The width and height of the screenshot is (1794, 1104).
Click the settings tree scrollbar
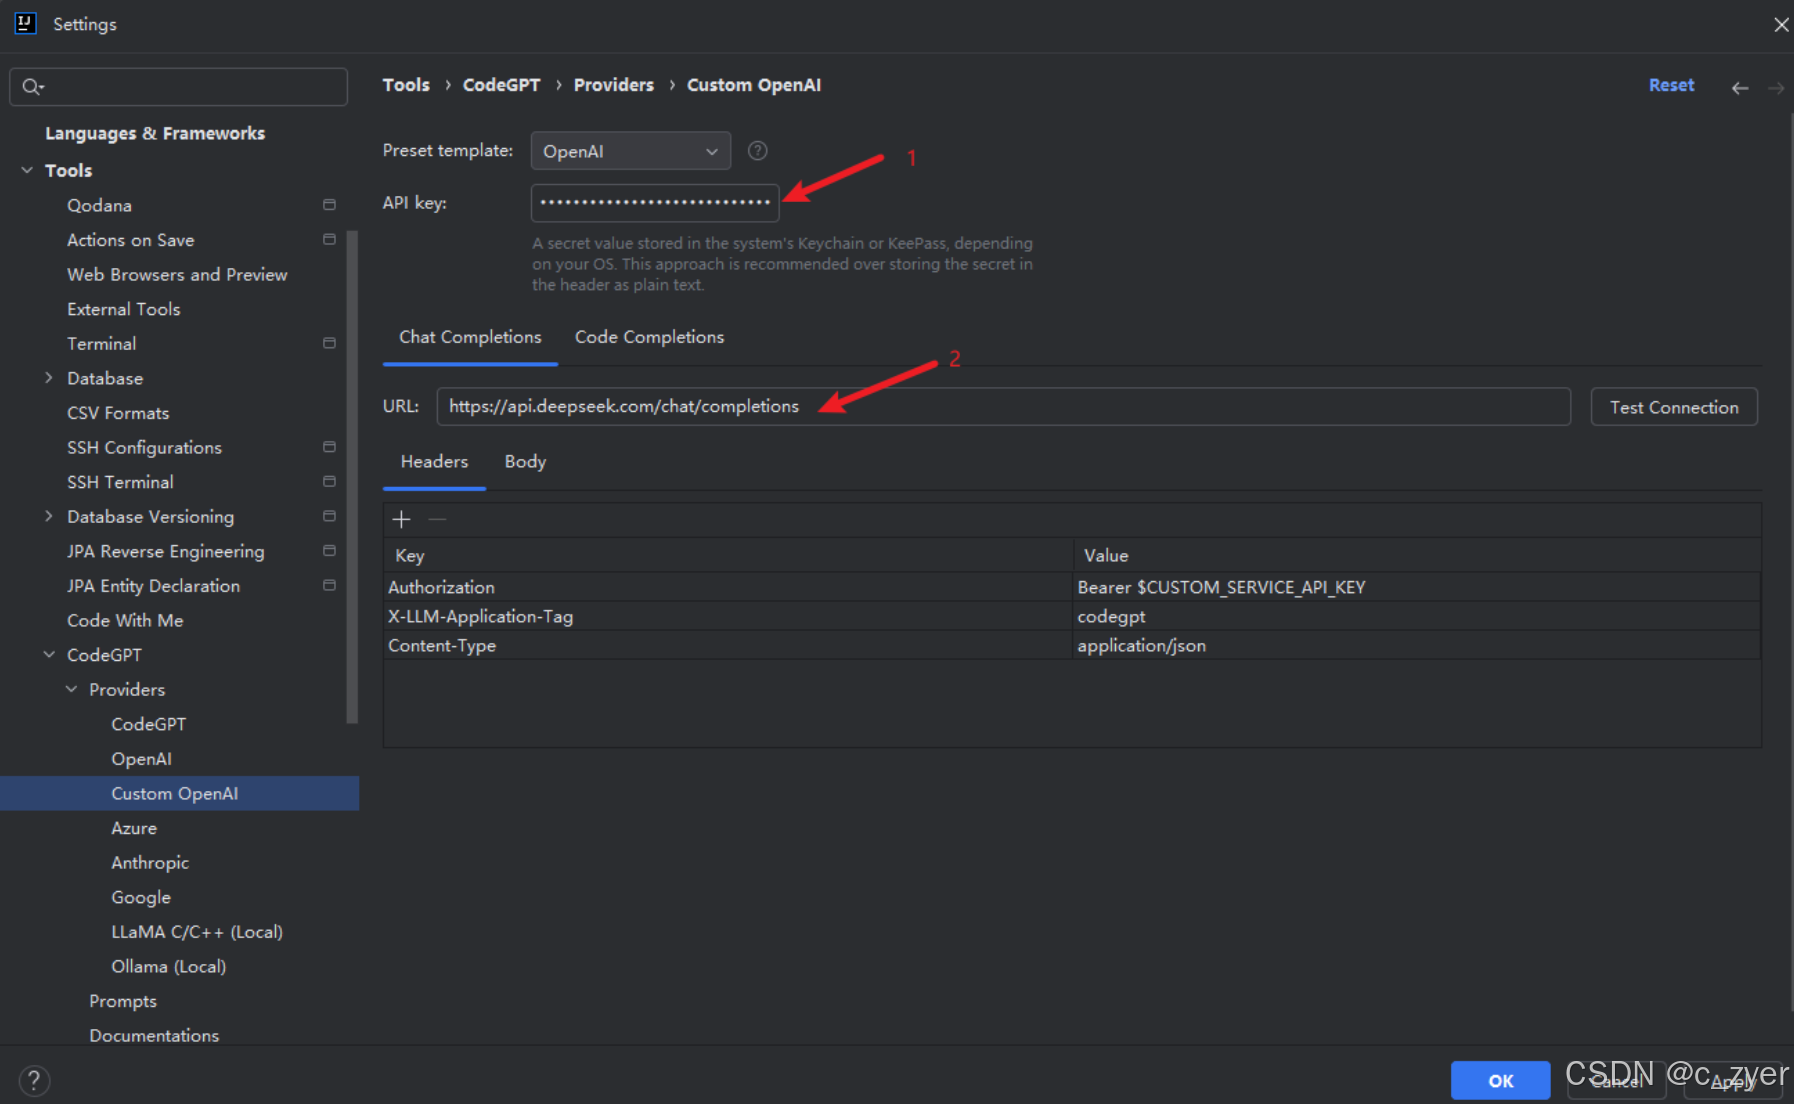(352, 476)
